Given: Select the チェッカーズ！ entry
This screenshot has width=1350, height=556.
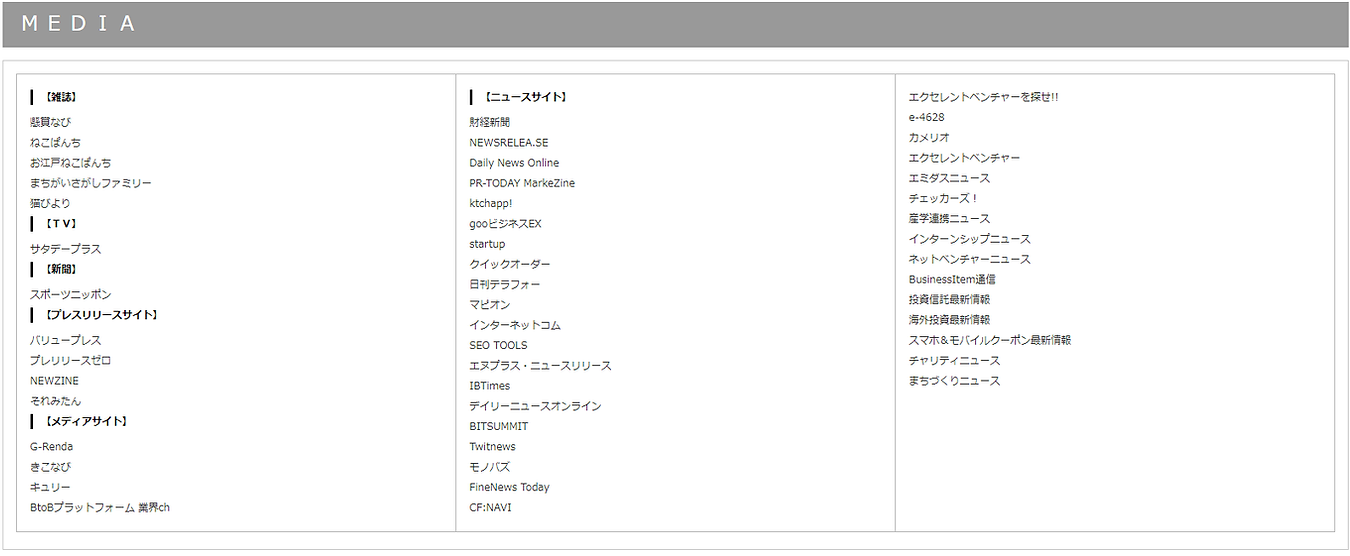Looking at the screenshot, I should 944,198.
